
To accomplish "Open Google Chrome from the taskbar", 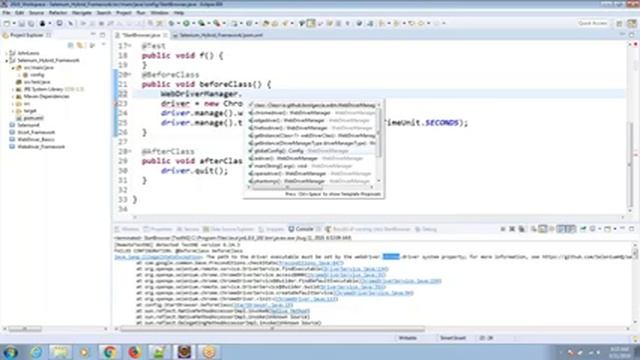I will 109,352.
